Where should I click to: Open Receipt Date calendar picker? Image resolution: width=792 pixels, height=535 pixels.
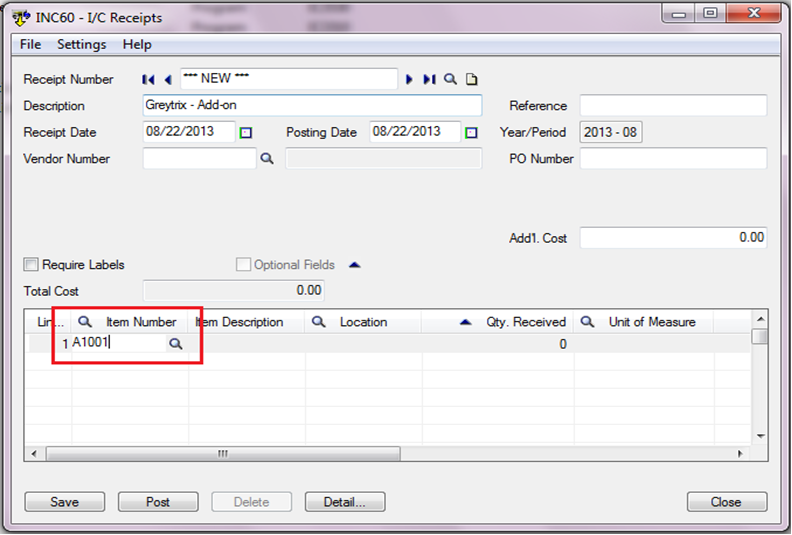point(246,133)
